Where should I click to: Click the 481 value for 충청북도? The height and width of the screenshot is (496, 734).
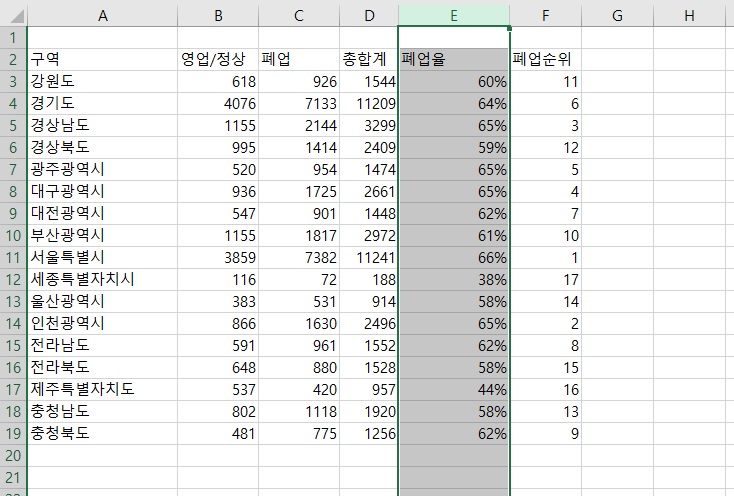218,434
